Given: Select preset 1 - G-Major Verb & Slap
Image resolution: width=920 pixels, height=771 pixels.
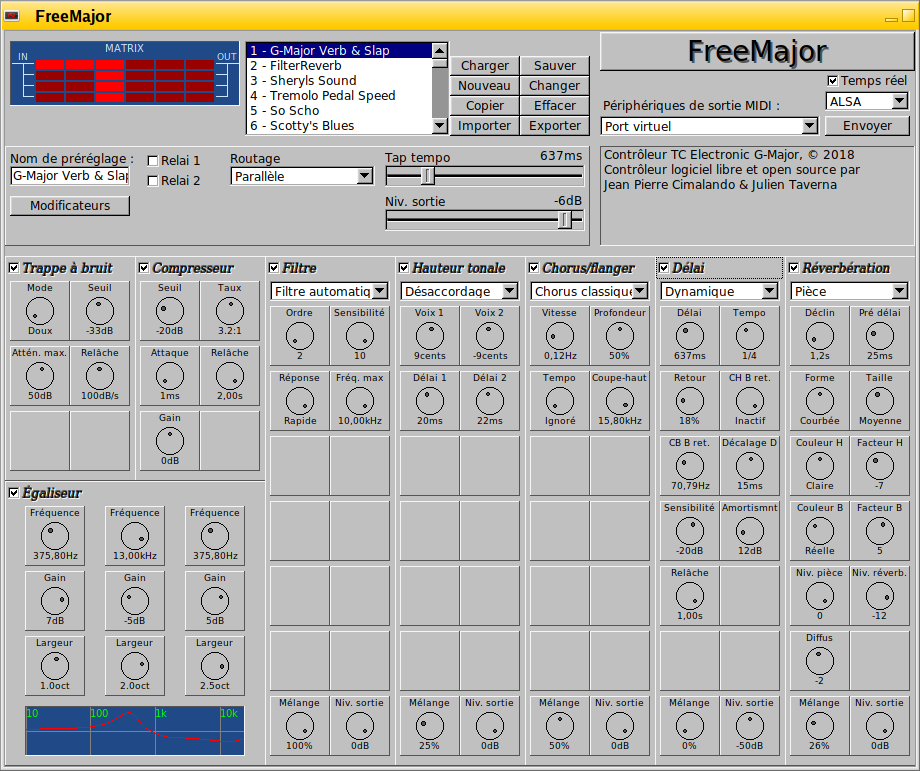Looking at the screenshot, I should (x=340, y=50).
